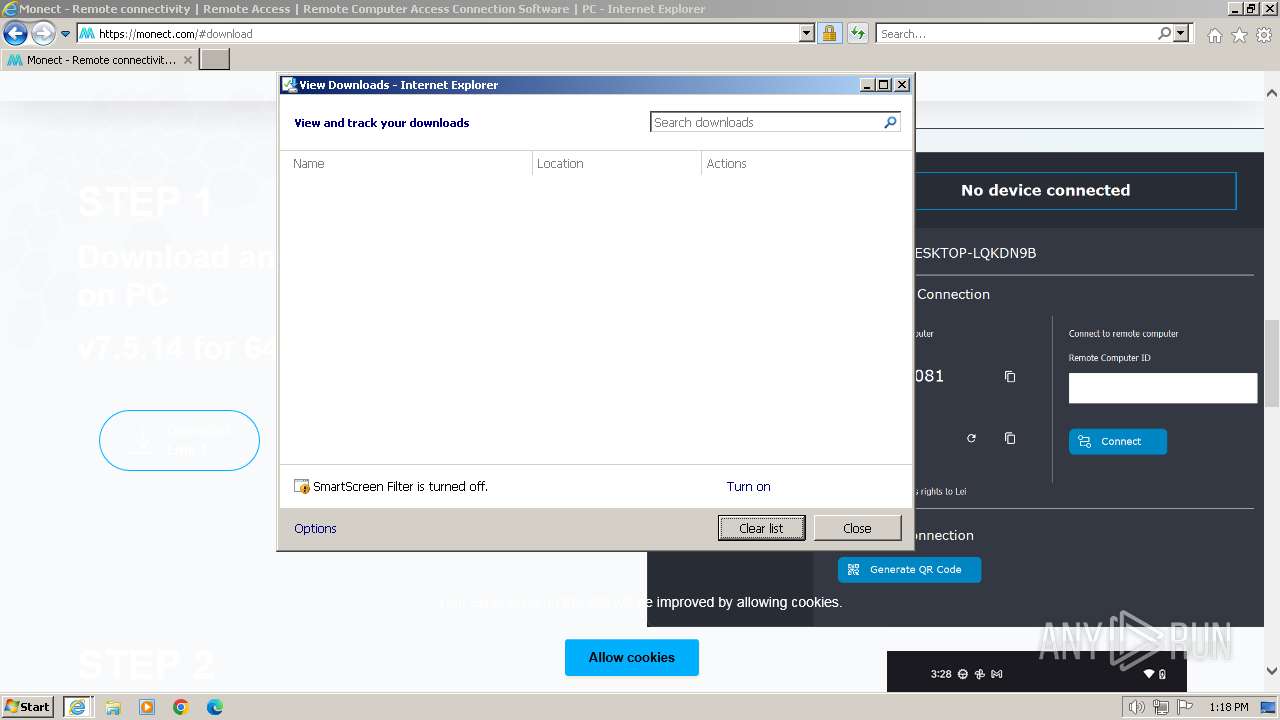Close the Monect tab
The image size is (1280, 720).
188,60
